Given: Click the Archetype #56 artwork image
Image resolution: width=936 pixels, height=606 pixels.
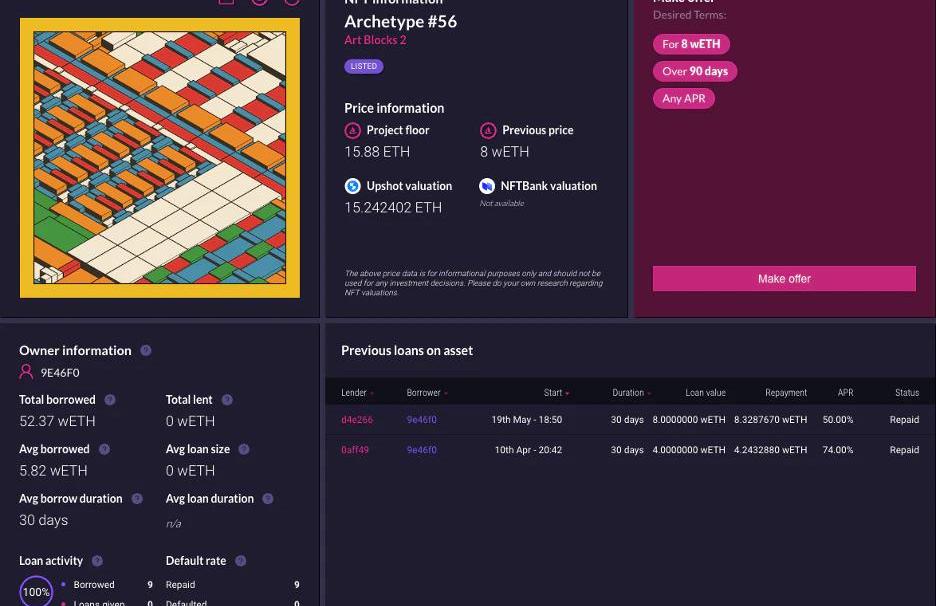Looking at the screenshot, I should click(160, 158).
